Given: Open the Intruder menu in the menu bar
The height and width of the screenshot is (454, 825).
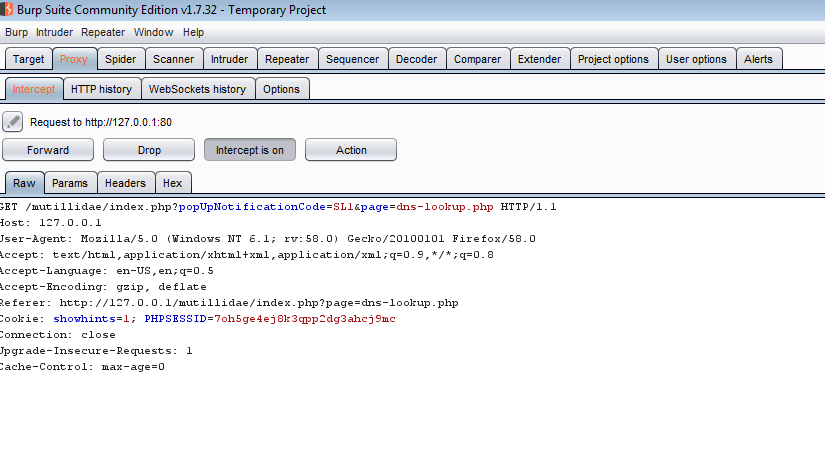Looking at the screenshot, I should 54,33.
